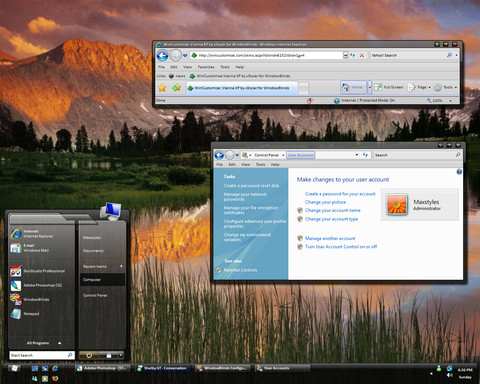Click the Yahoo! Search box

(x=408, y=55)
